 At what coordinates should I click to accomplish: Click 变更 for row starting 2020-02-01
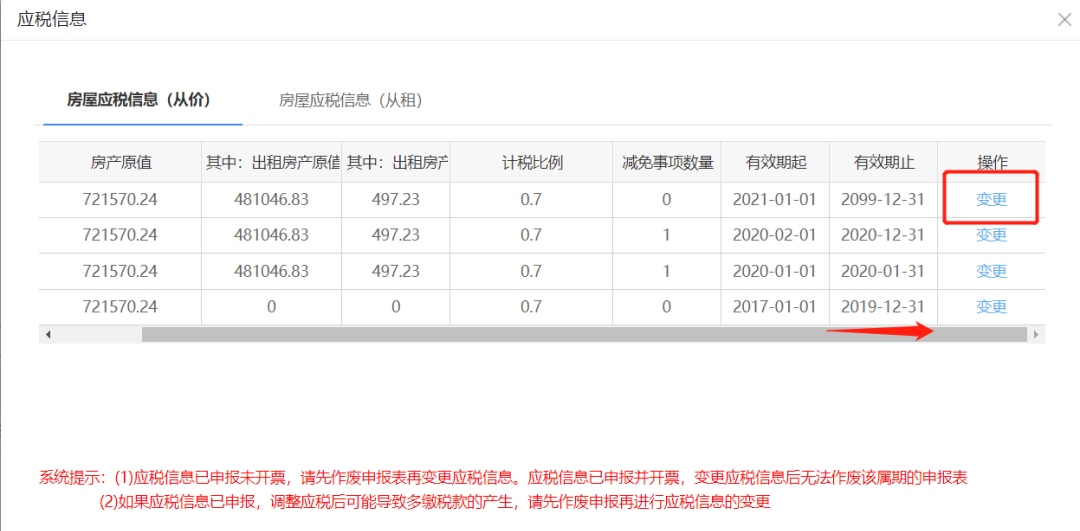pos(991,235)
